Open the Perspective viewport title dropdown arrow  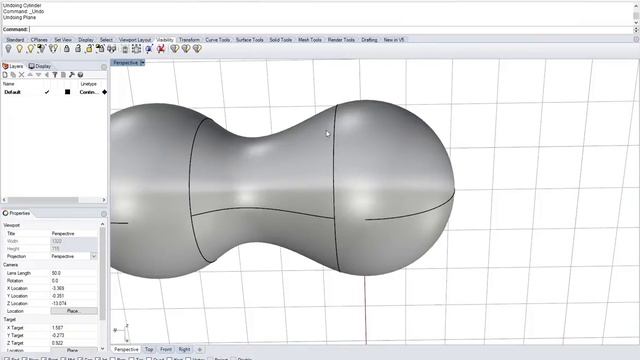click(142, 63)
